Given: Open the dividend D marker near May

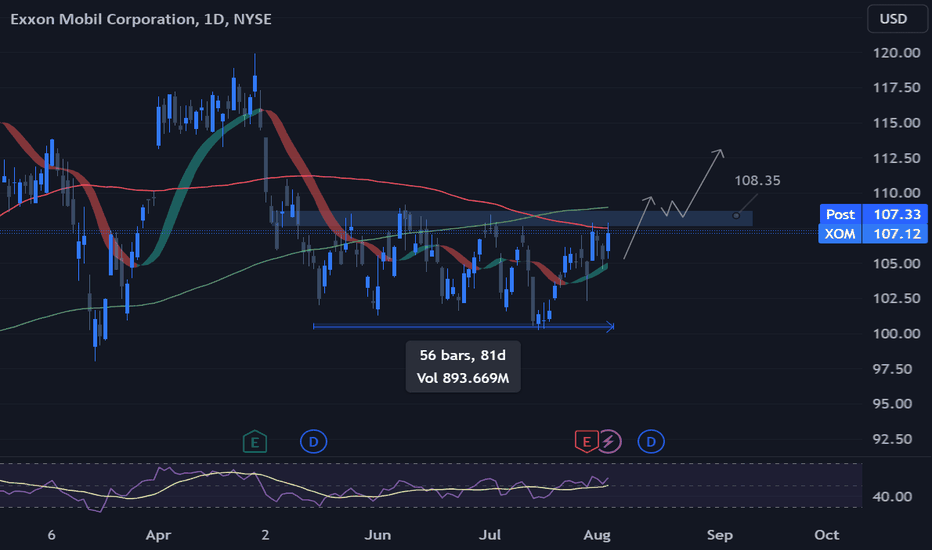Looking at the screenshot, I should click(313, 442).
